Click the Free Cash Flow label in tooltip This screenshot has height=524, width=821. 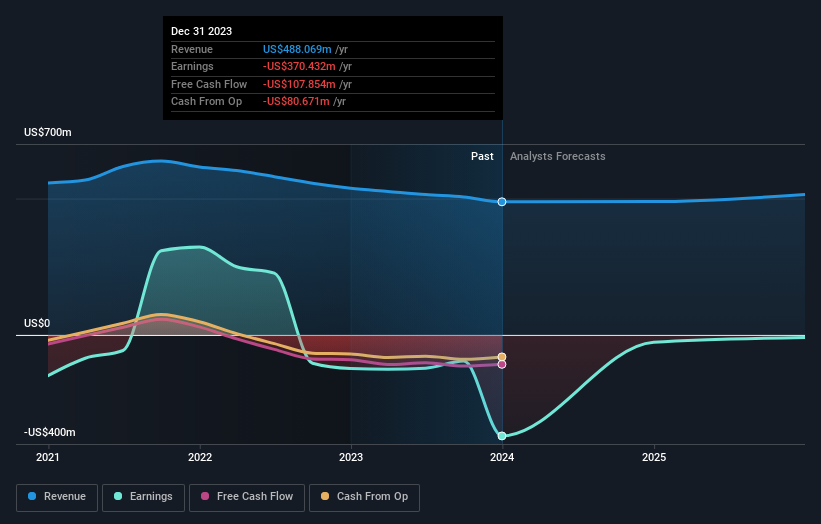click(209, 84)
